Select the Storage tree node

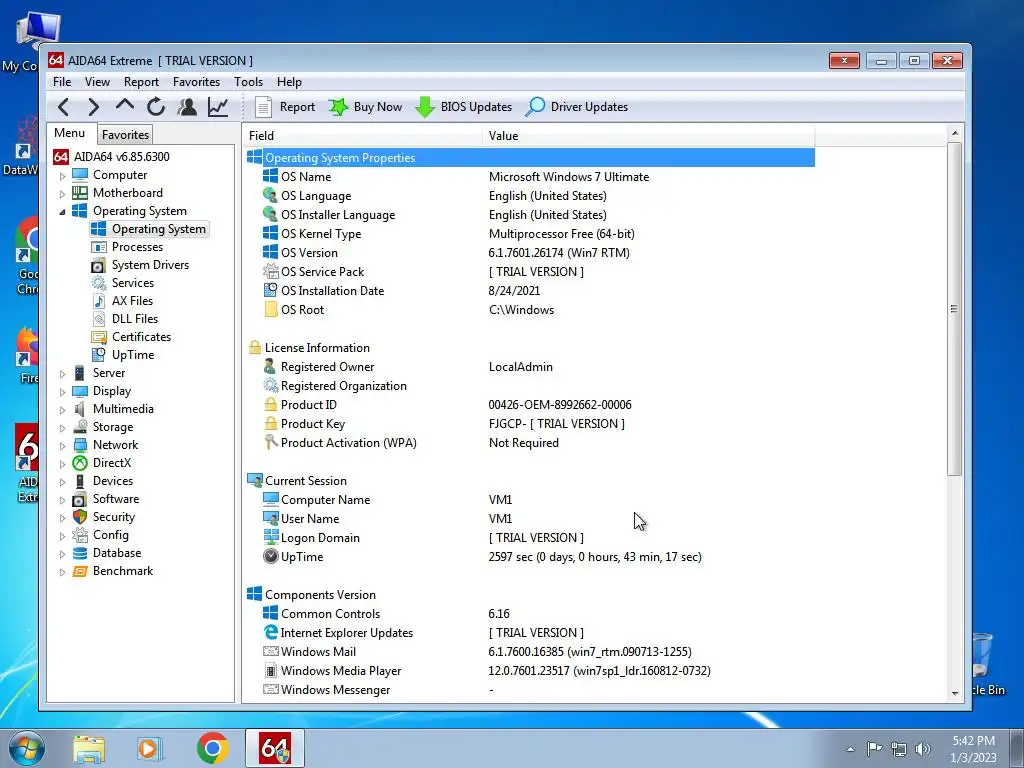(x=112, y=426)
